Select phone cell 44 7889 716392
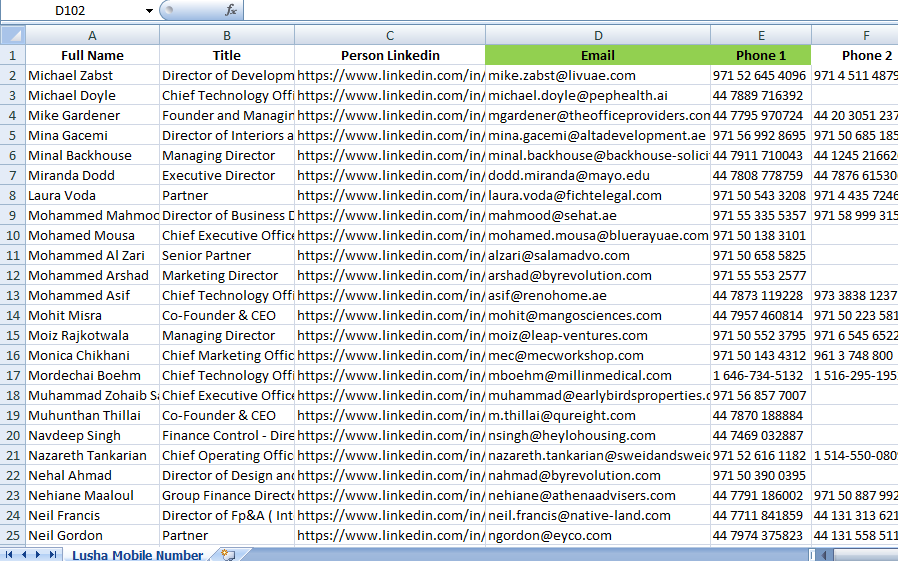 [761, 96]
